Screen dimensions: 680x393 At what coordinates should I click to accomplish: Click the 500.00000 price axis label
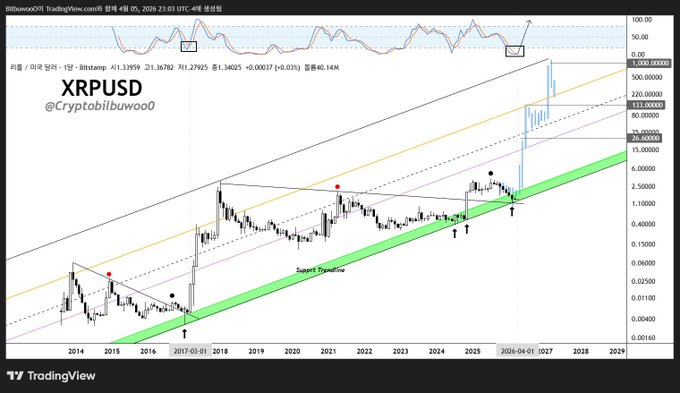(647, 77)
